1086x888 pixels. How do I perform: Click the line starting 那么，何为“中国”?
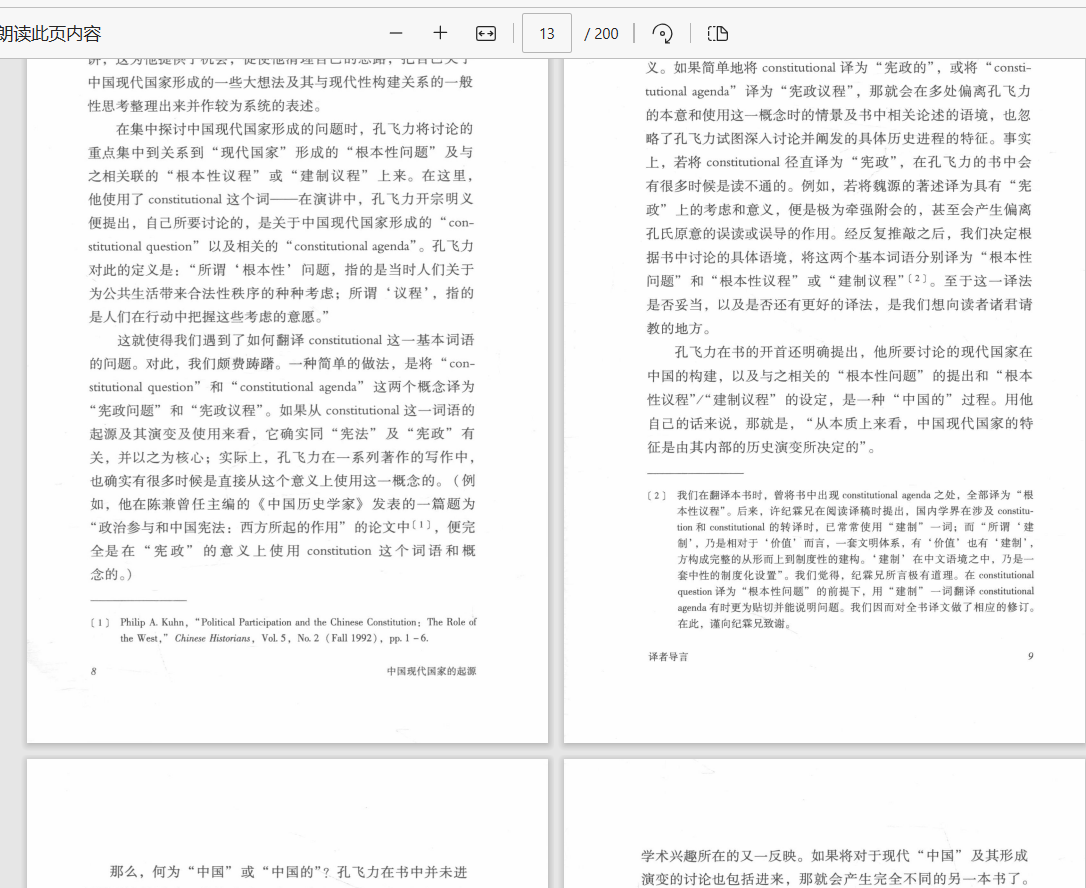tap(288, 871)
